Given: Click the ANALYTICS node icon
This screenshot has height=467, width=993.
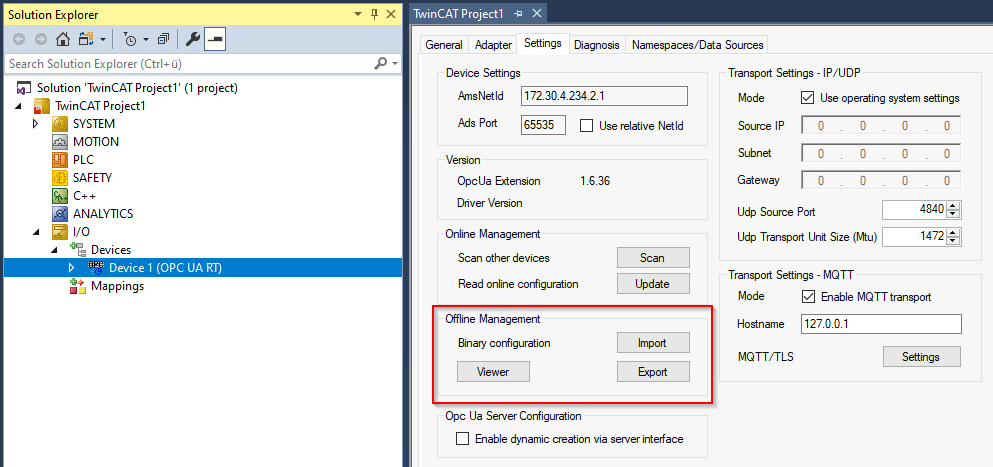Looking at the screenshot, I should [x=60, y=214].
